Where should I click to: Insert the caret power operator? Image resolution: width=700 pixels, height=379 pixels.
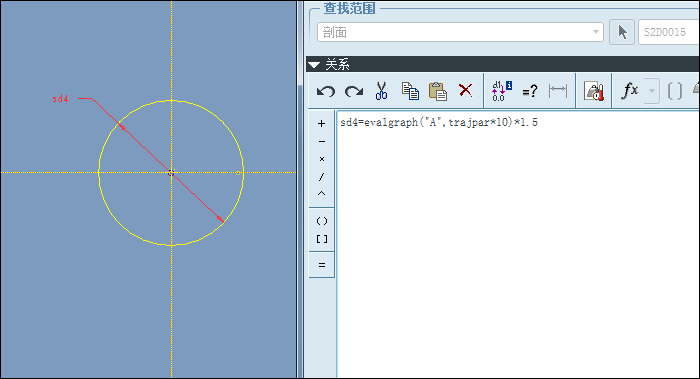click(x=321, y=194)
